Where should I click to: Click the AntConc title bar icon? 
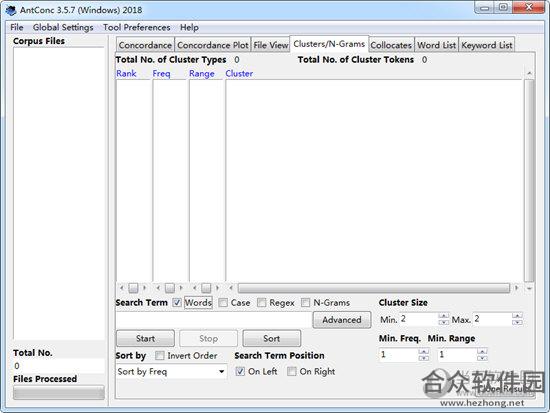pos(11,10)
